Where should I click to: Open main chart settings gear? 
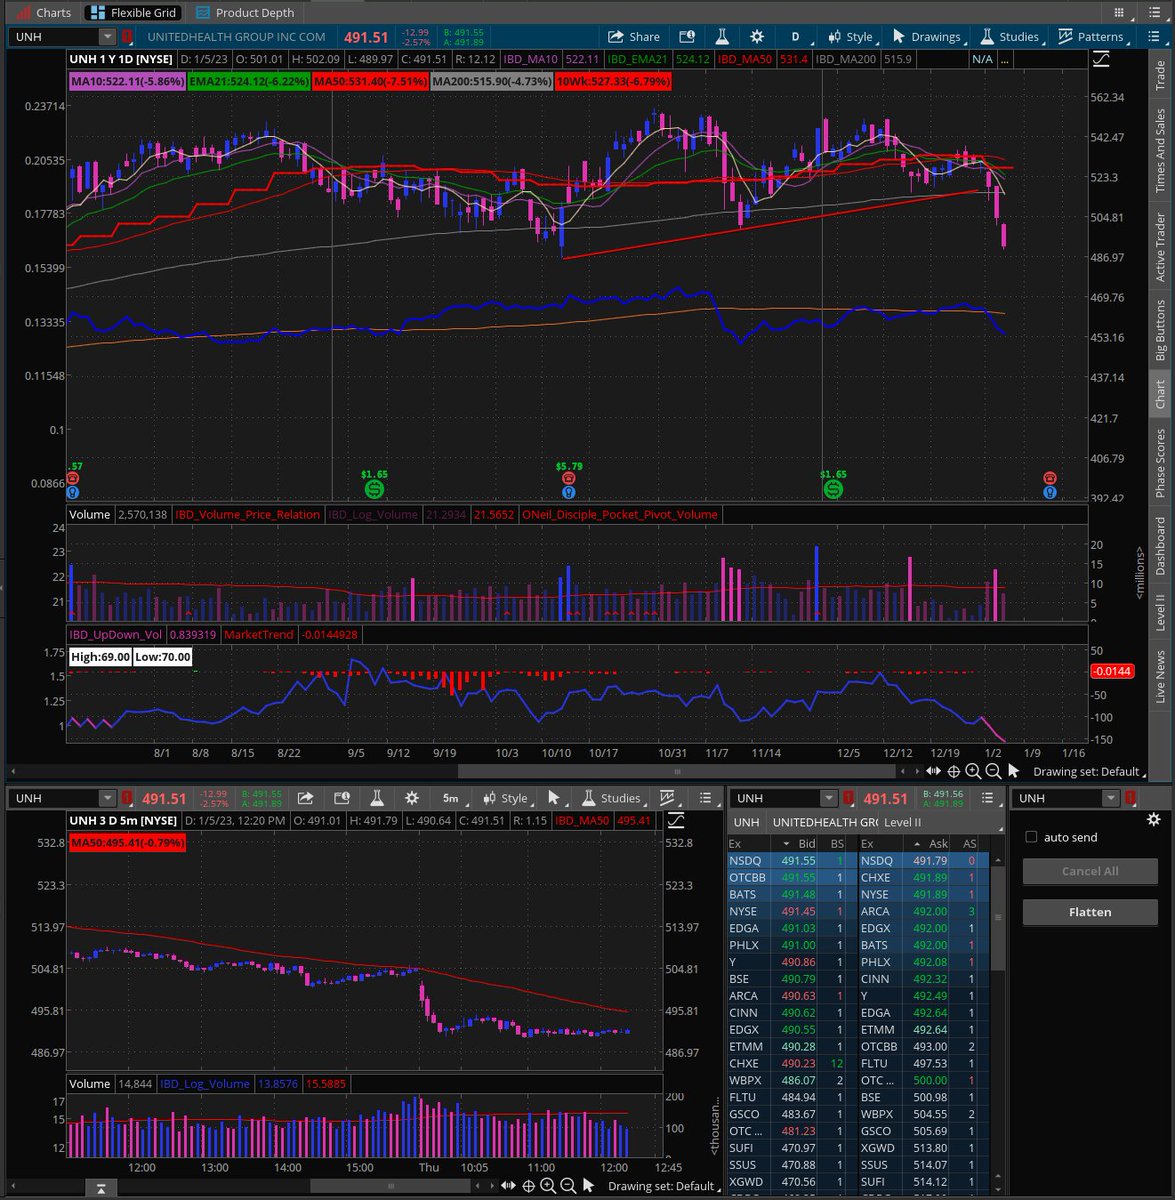tap(757, 37)
